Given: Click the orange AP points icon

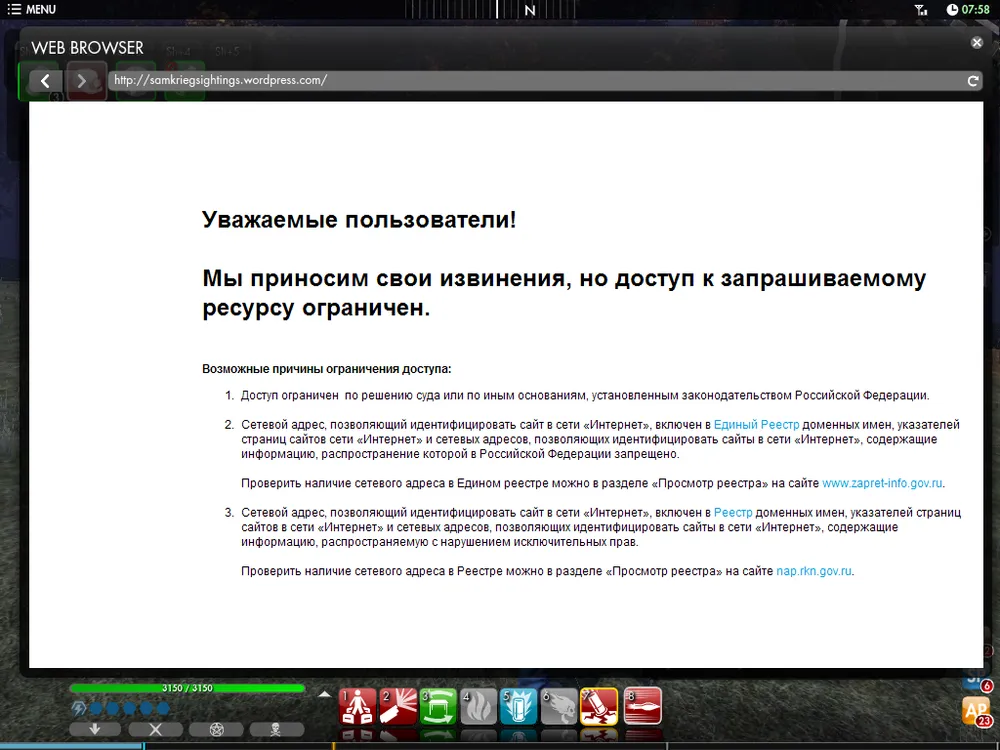Looking at the screenshot, I should (x=975, y=711).
